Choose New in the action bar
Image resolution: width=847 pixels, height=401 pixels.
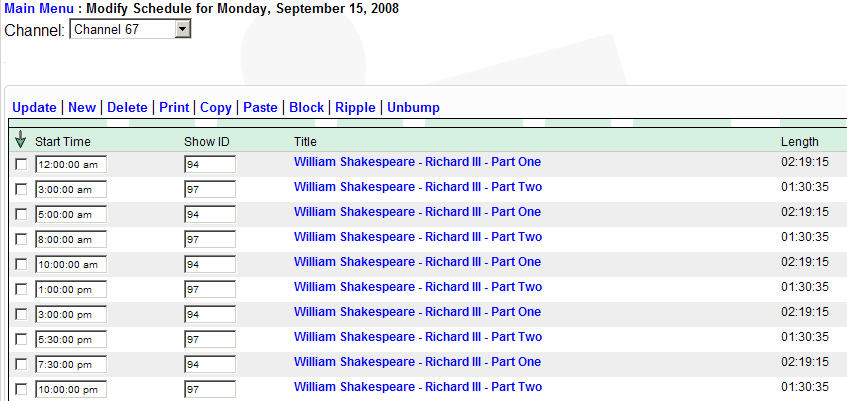82,107
